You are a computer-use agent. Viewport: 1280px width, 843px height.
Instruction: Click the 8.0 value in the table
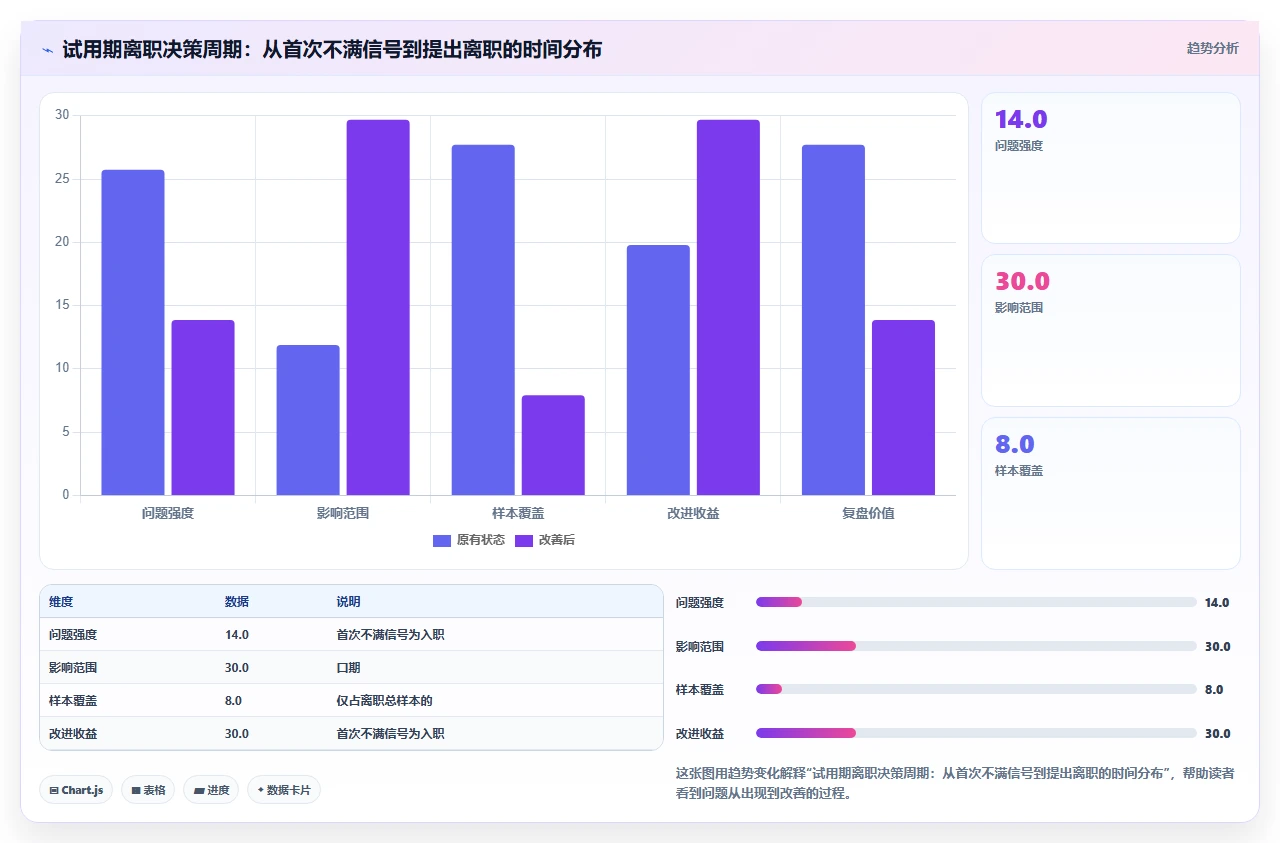pyautogui.click(x=234, y=700)
